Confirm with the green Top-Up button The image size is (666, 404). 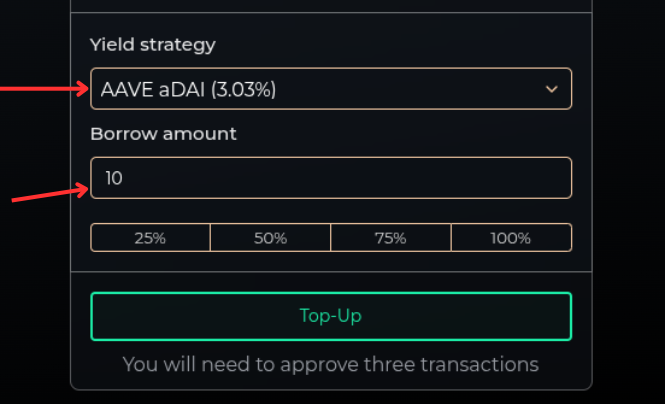(331, 316)
